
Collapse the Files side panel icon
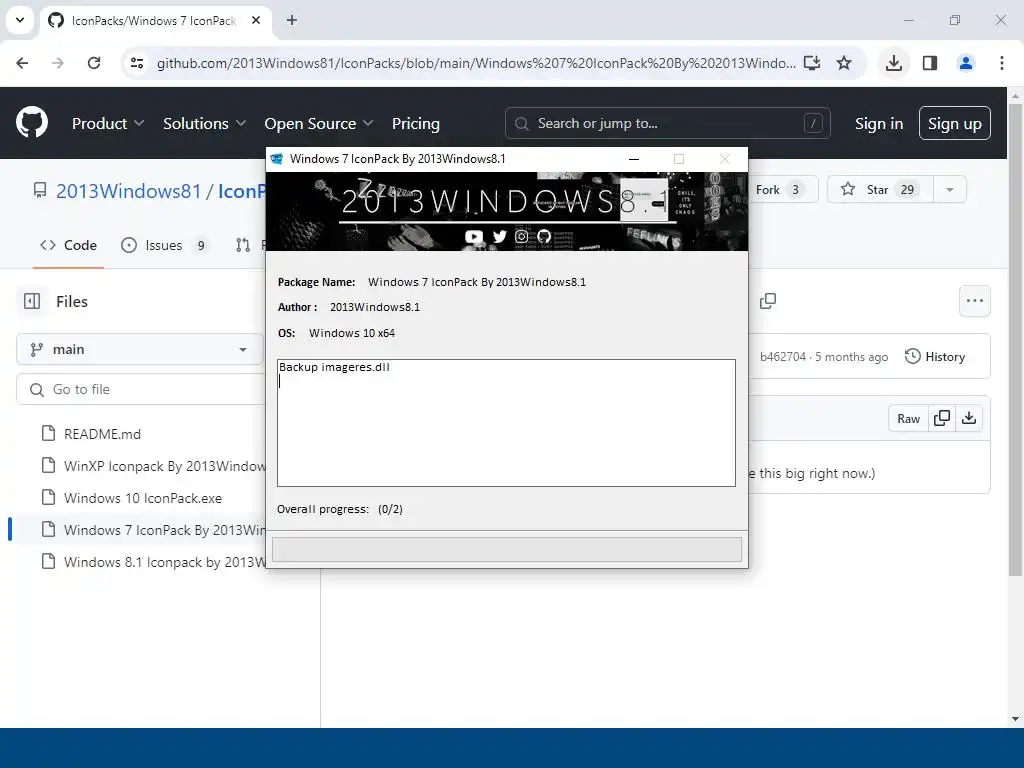tap(32, 301)
